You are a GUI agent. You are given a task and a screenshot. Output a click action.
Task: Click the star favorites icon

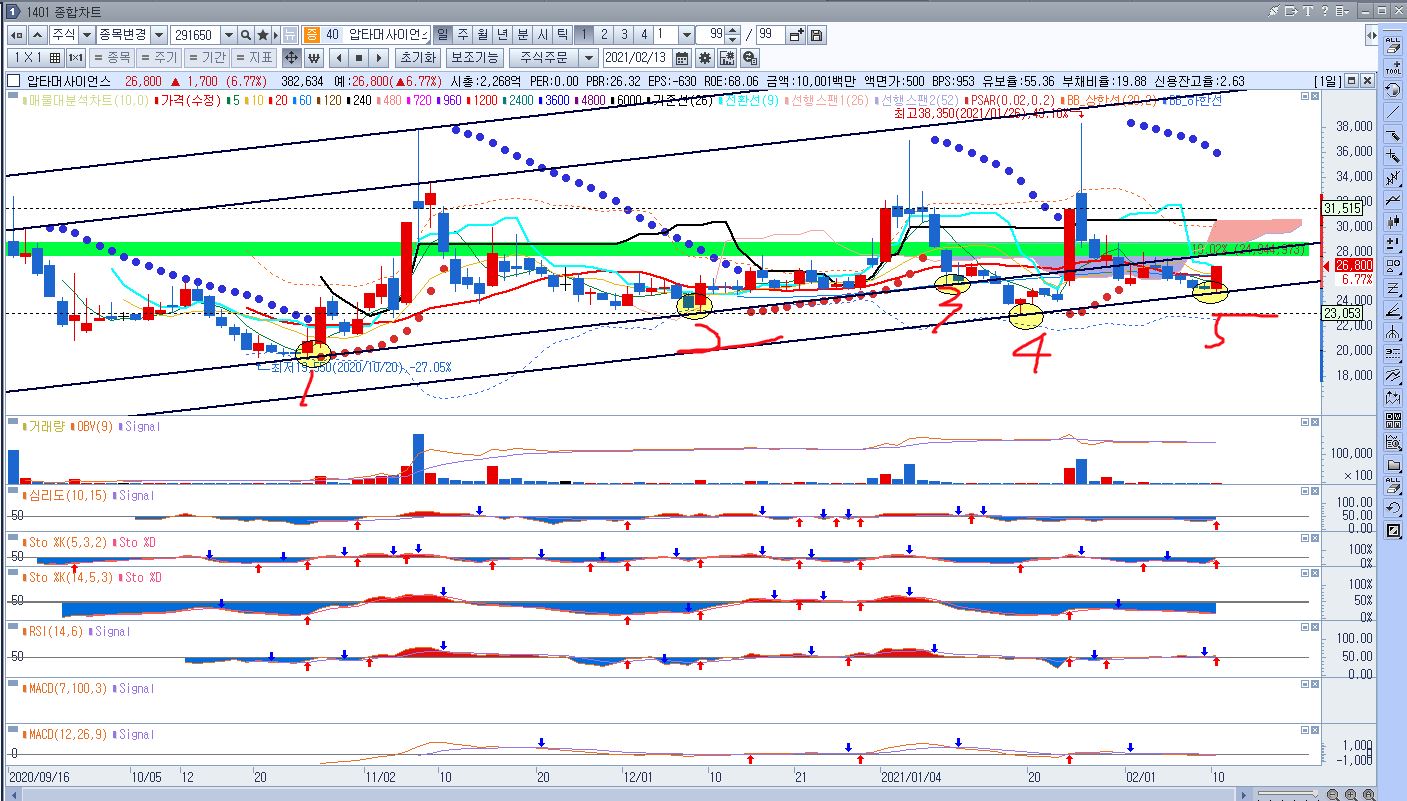click(262, 35)
